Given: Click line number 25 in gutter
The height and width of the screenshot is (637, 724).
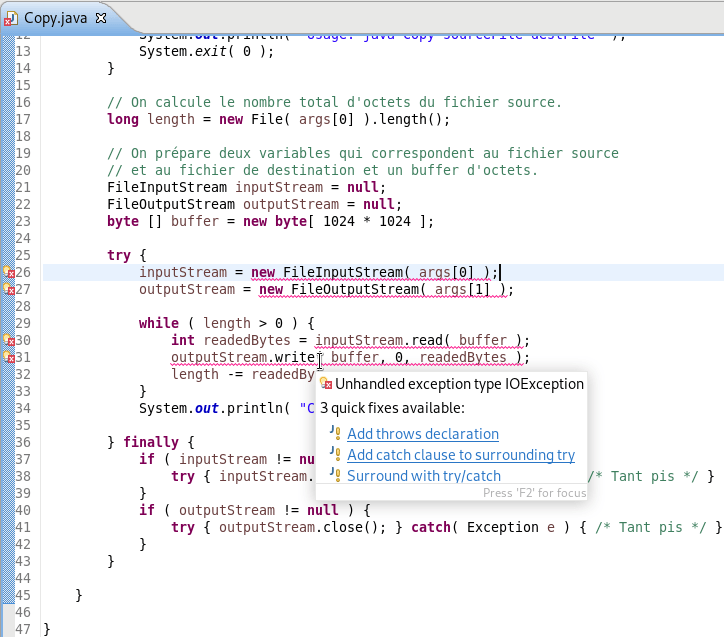Looking at the screenshot, I should (23, 255).
